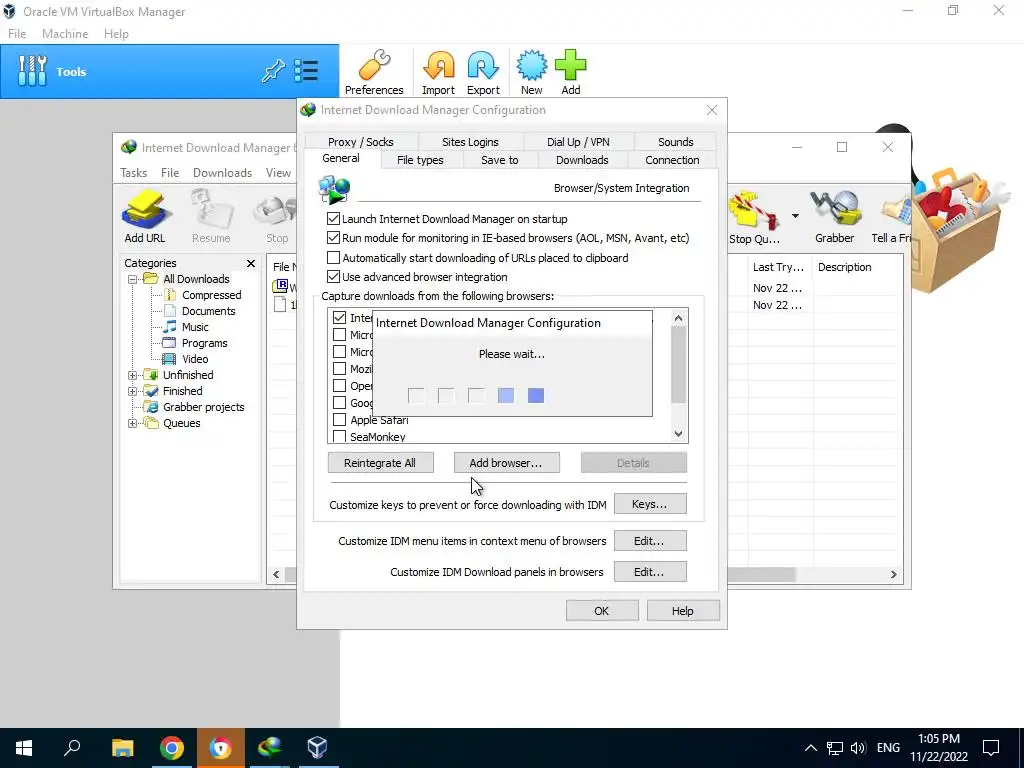Click Add browser... button
Screen dimensions: 1024x768
(x=506, y=462)
